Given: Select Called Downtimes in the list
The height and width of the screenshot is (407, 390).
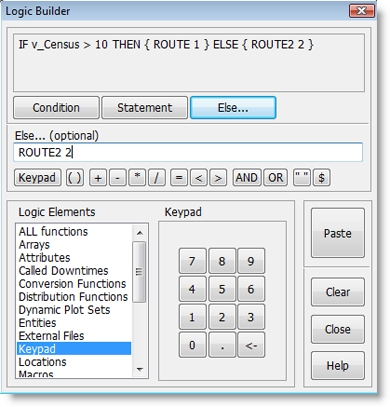Looking at the screenshot, I should (74, 270).
